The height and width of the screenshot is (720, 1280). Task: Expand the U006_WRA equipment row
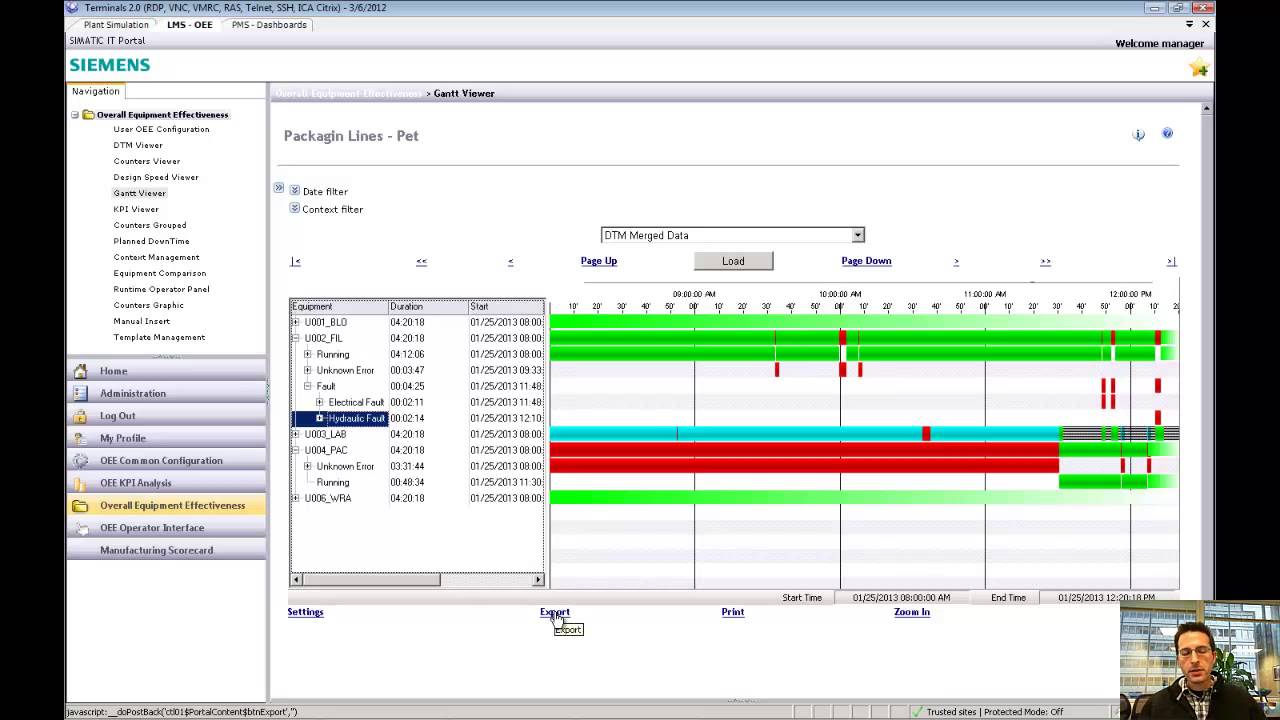[296, 498]
